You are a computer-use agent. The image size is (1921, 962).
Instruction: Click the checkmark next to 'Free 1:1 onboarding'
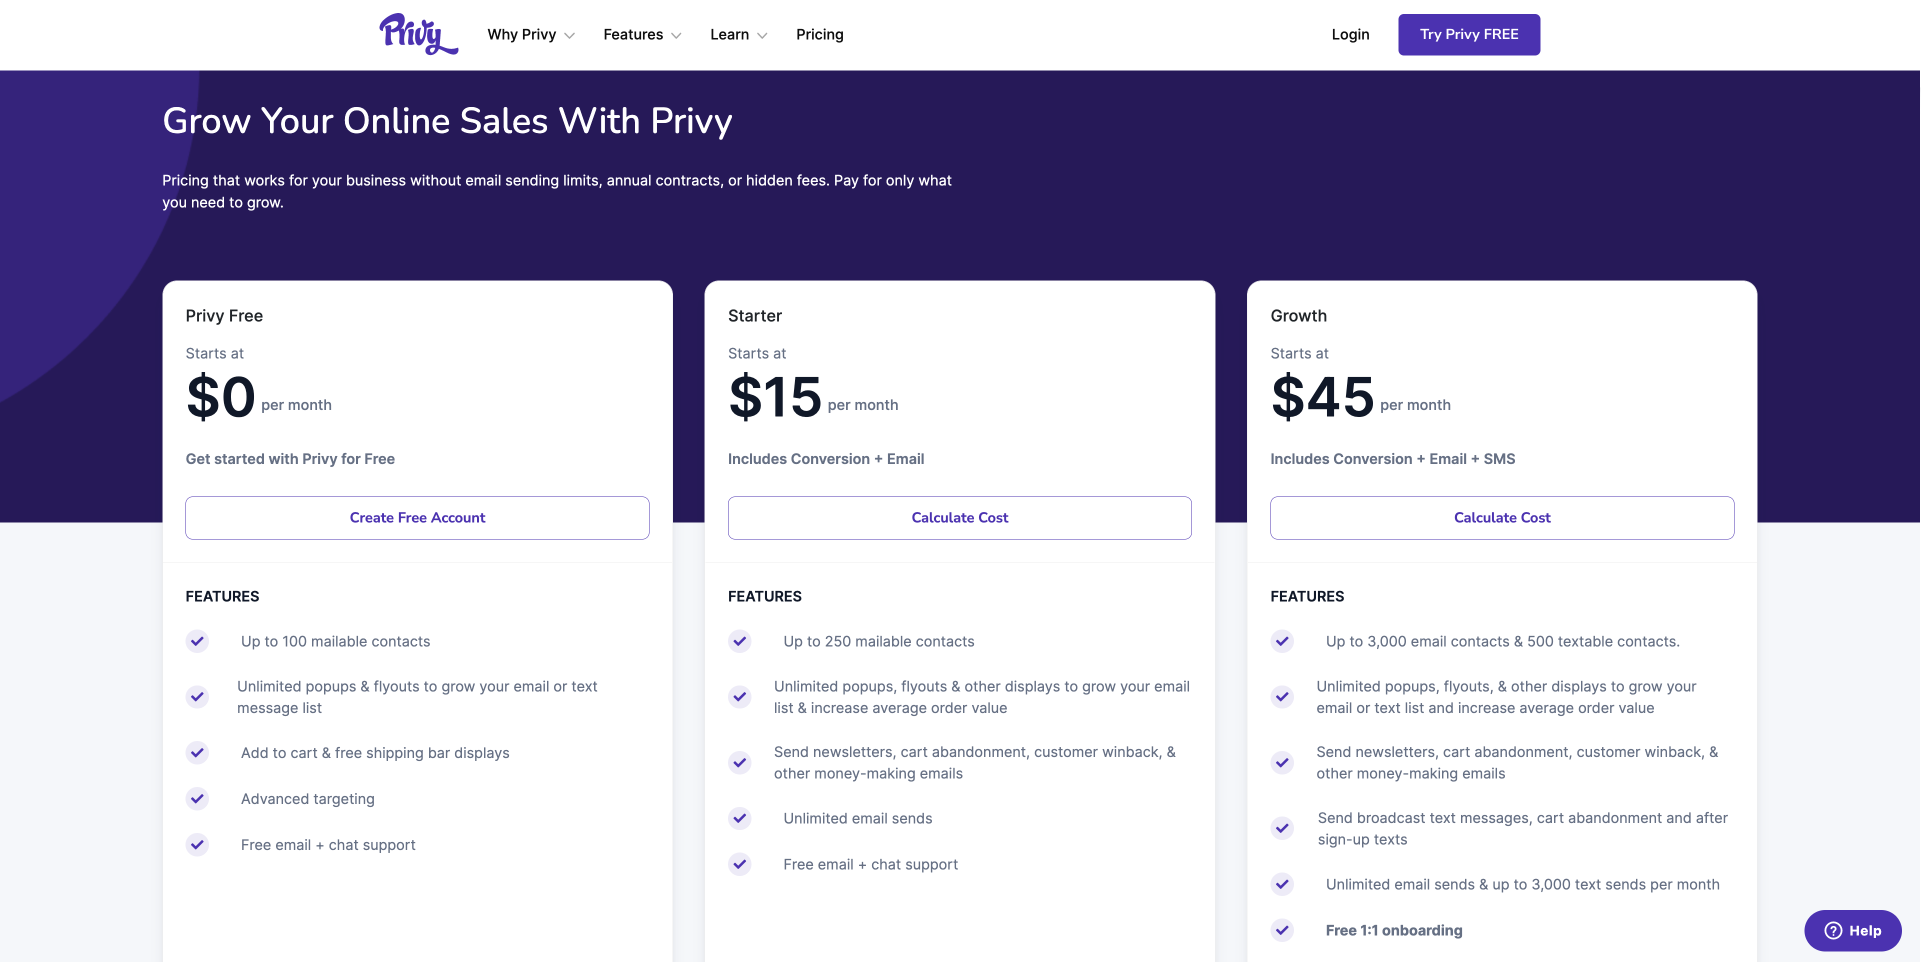pos(1282,930)
